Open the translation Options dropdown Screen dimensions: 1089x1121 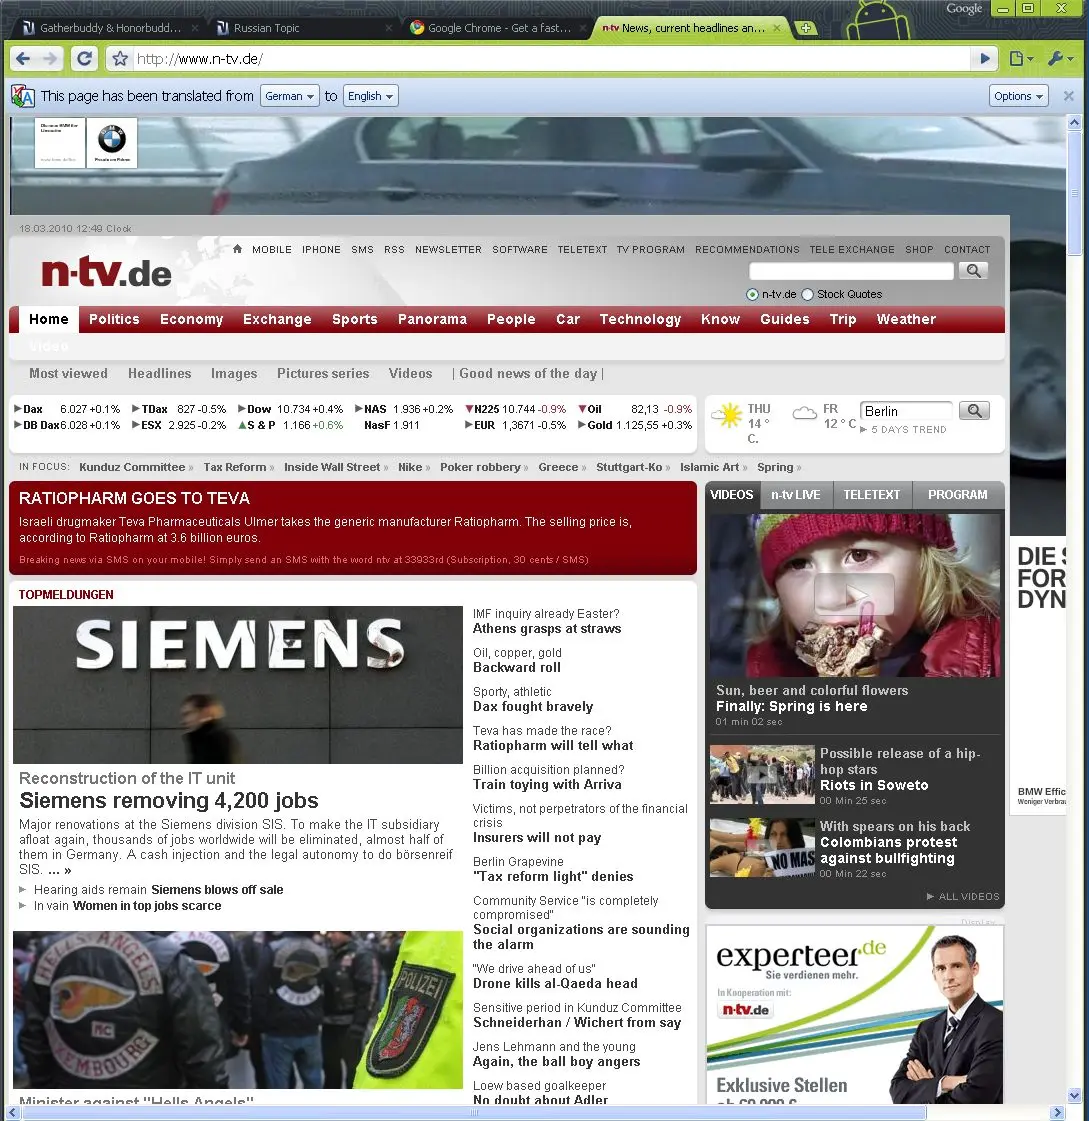coord(1018,96)
